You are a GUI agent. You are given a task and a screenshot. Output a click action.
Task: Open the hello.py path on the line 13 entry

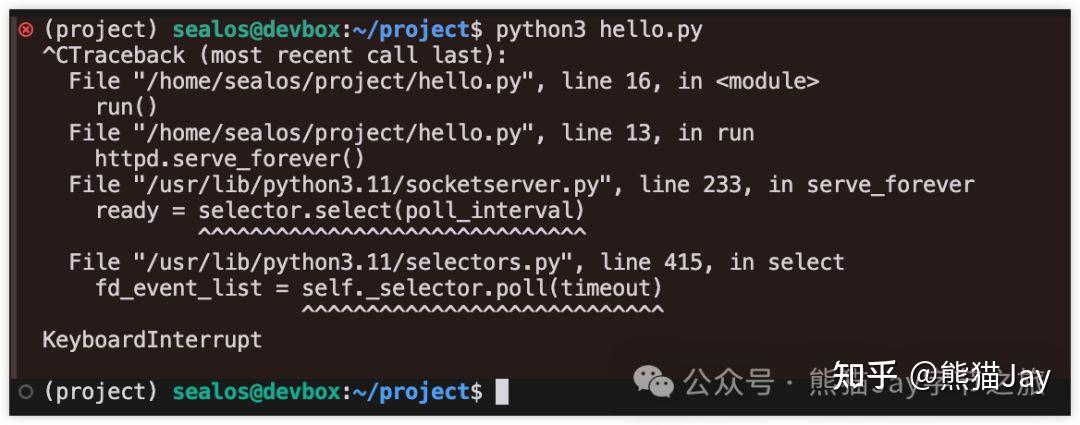point(325,133)
